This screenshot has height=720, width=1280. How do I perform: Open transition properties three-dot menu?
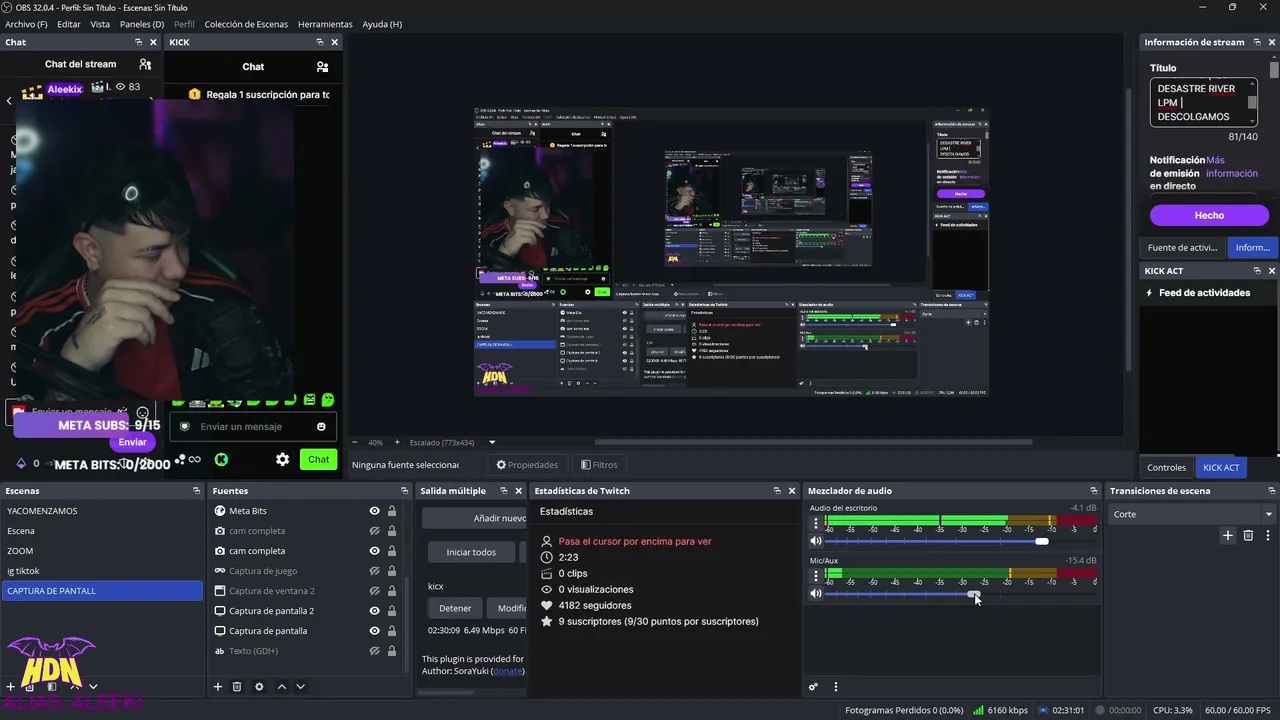(1268, 536)
